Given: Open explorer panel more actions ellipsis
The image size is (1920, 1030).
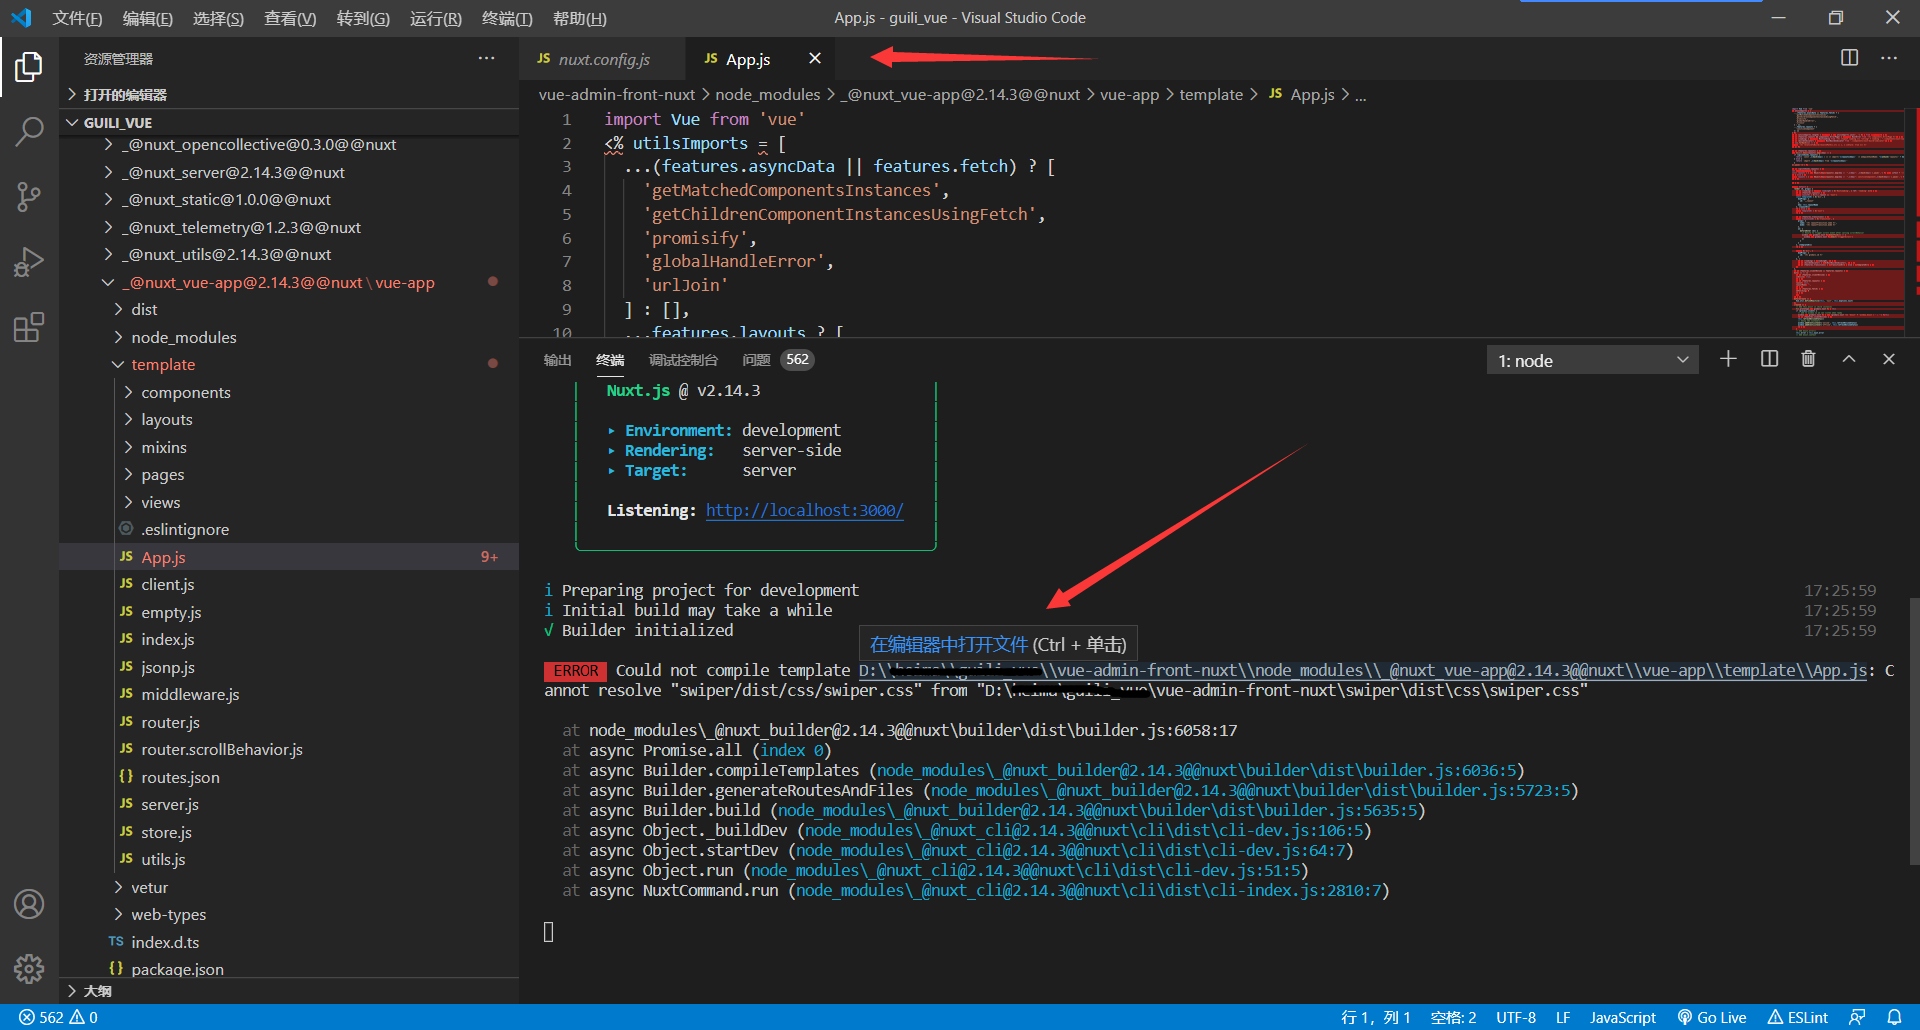Looking at the screenshot, I should (x=486, y=58).
